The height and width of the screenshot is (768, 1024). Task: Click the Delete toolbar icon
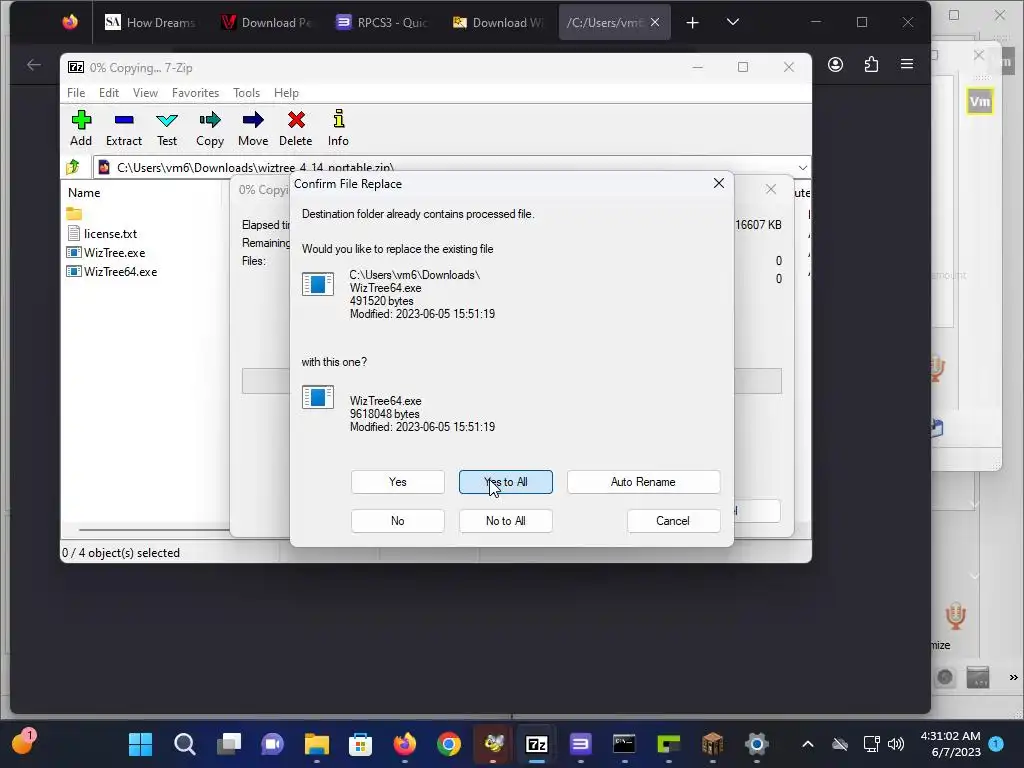tap(296, 128)
